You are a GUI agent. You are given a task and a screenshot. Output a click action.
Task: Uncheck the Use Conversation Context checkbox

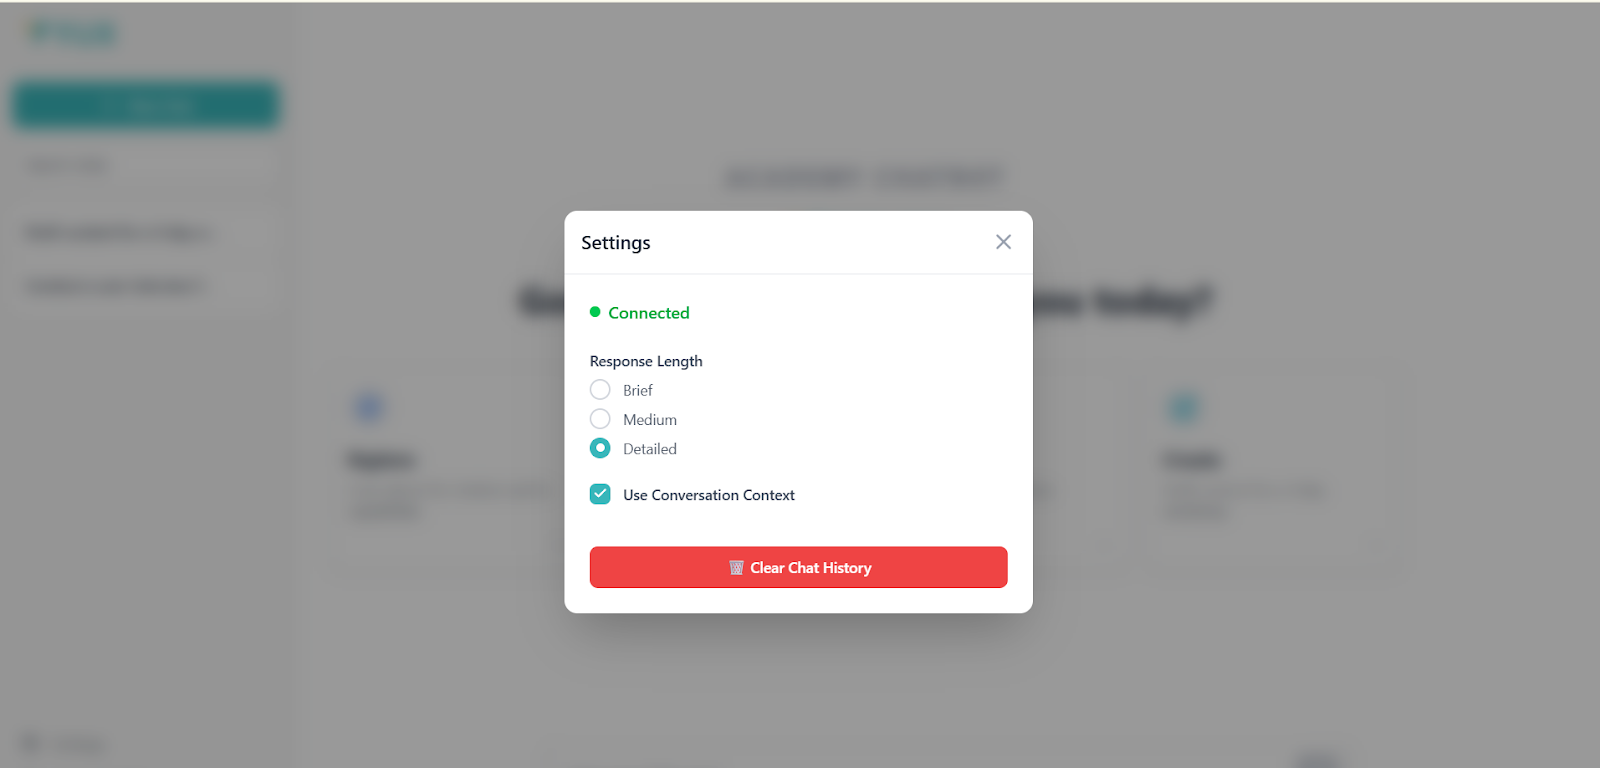click(x=600, y=494)
